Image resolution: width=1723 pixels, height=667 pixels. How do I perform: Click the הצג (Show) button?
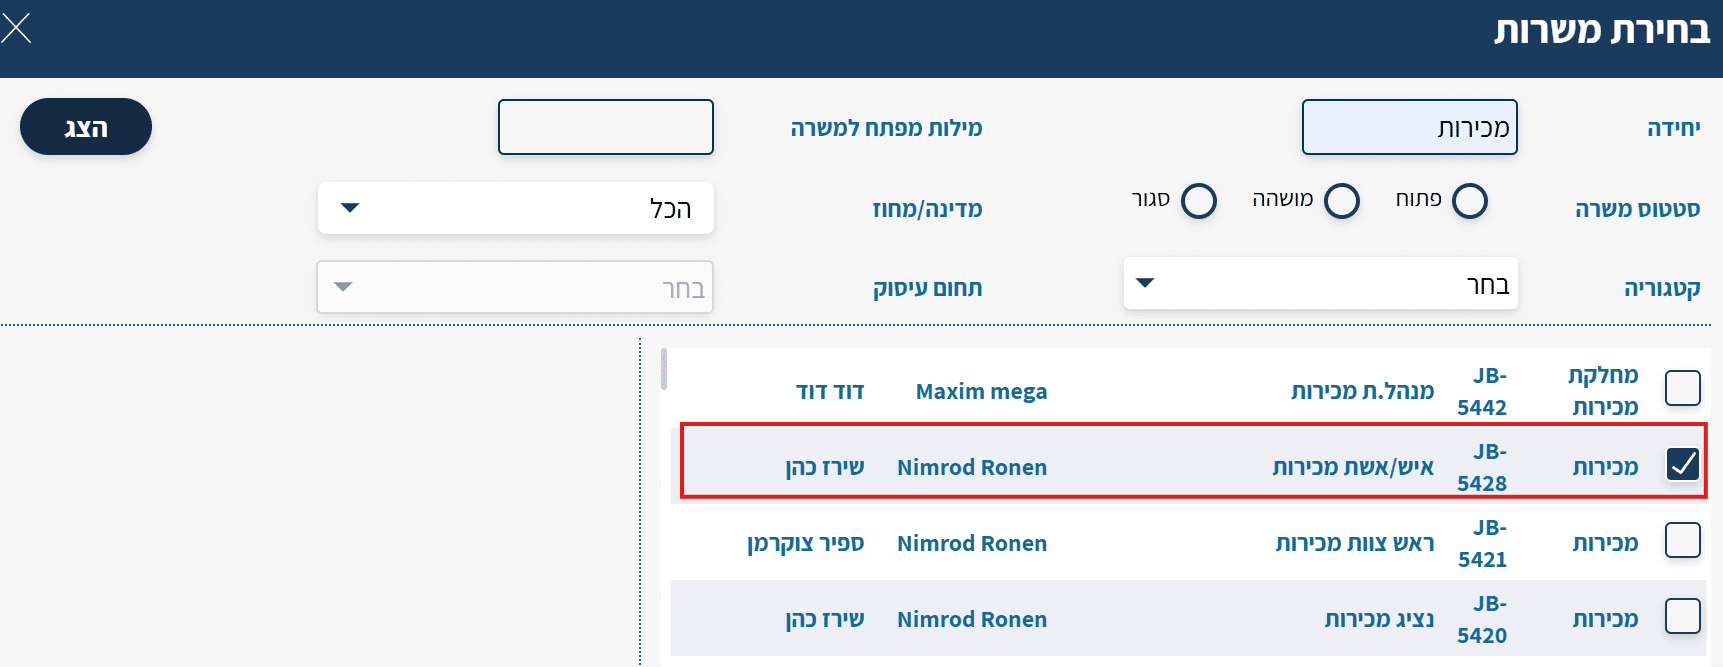click(x=86, y=127)
